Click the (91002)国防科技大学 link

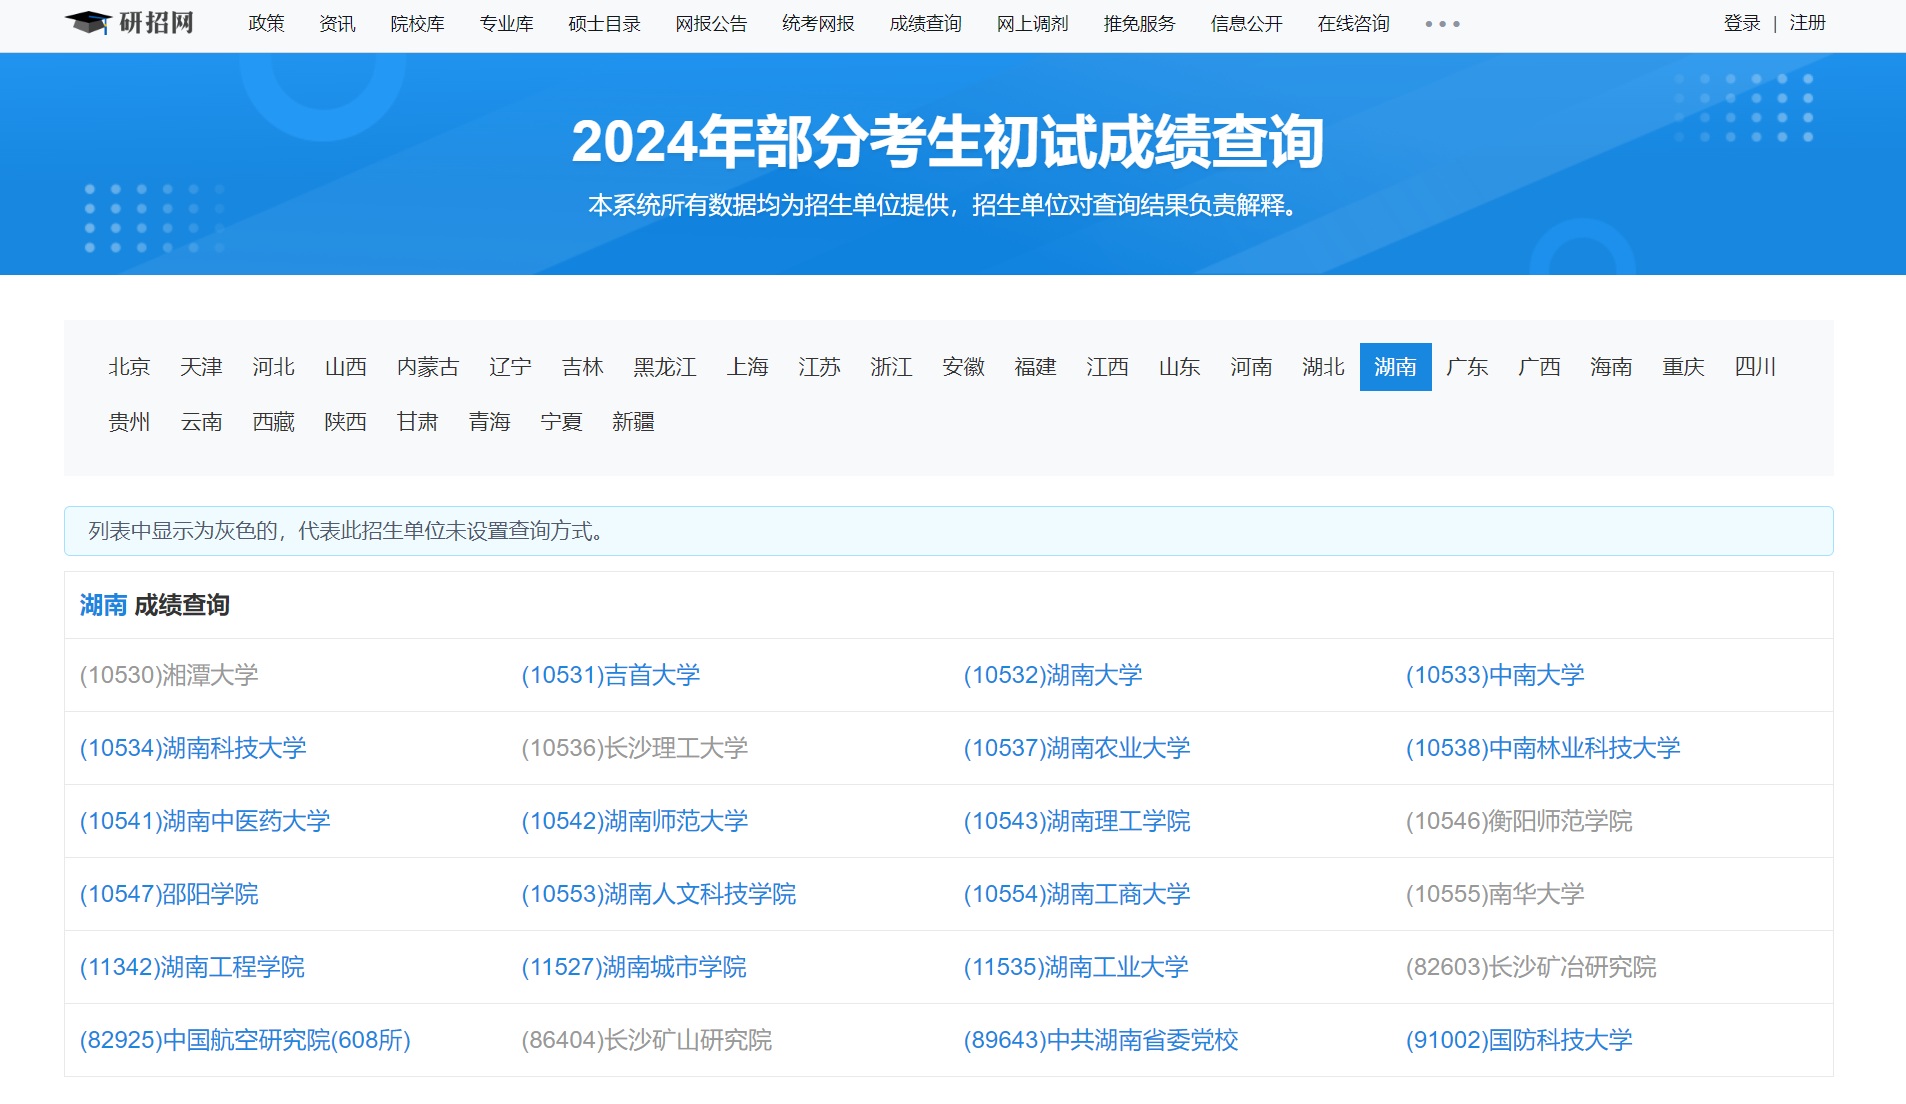coord(1519,1040)
